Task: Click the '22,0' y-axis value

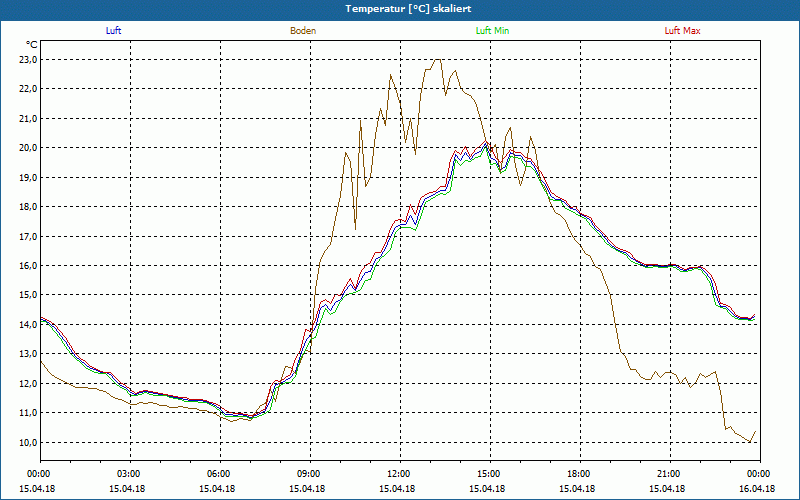Action: click(29, 89)
